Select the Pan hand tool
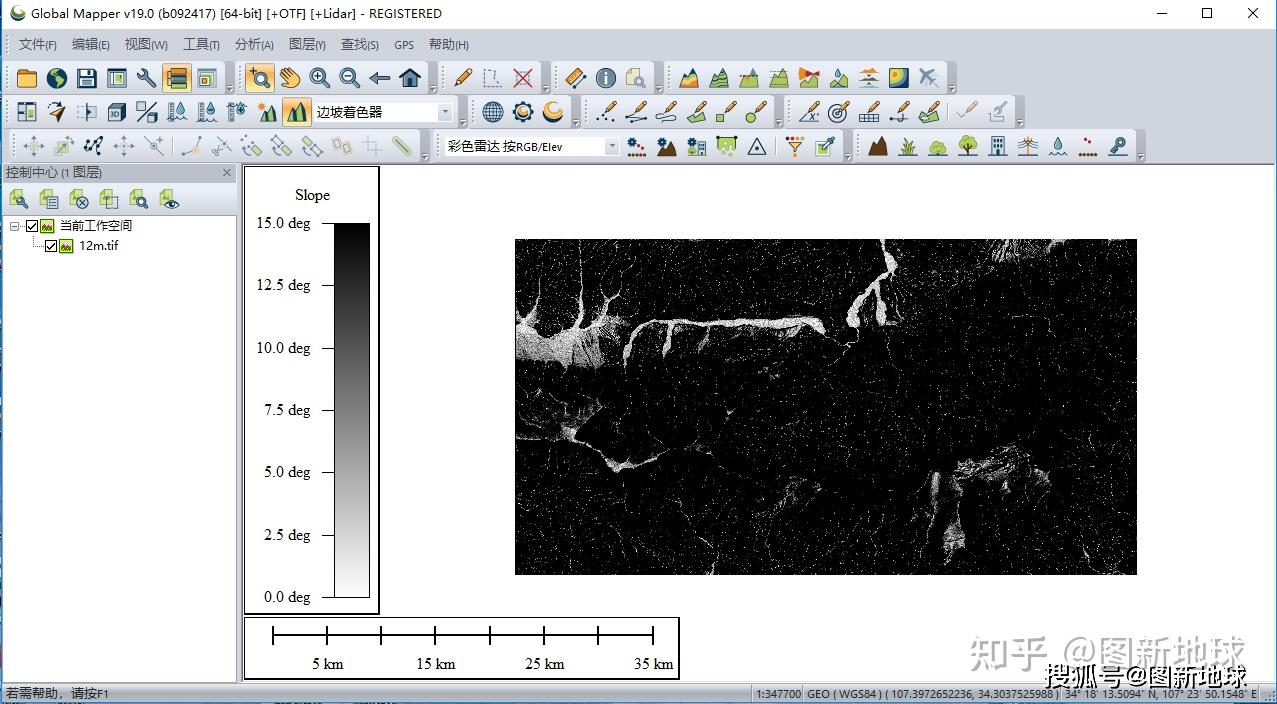This screenshot has height=704, width=1277. click(x=289, y=78)
